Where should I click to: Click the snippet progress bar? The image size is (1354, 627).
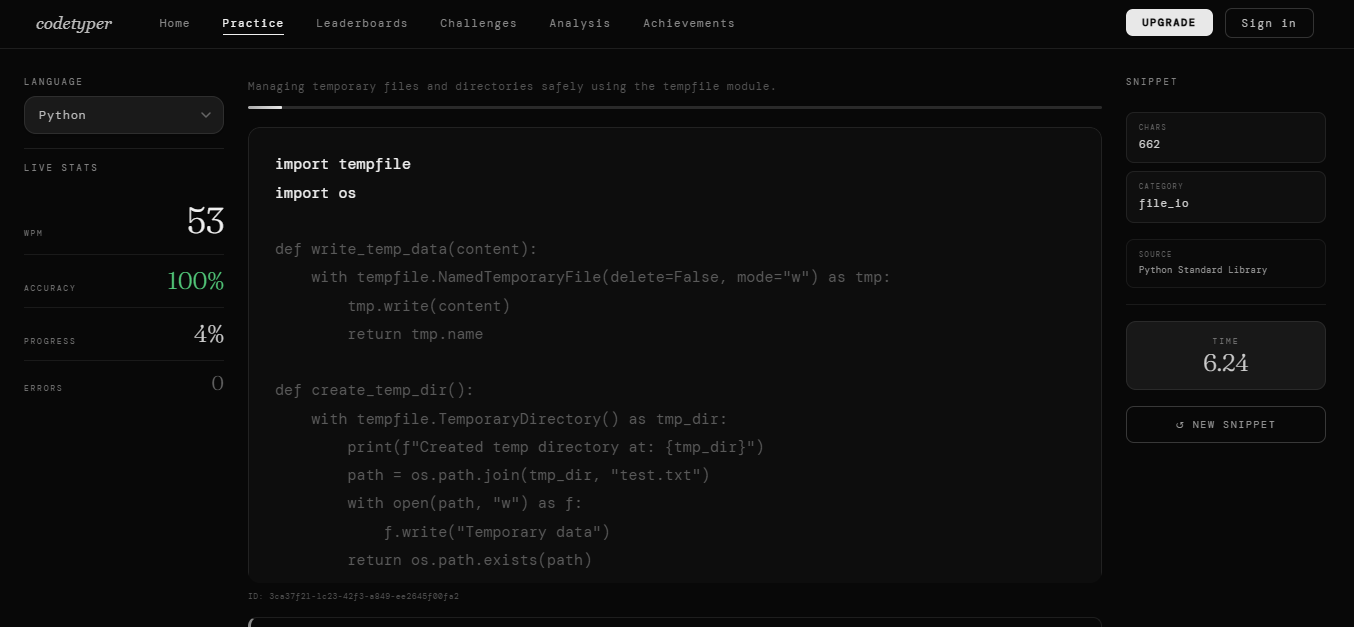675,107
